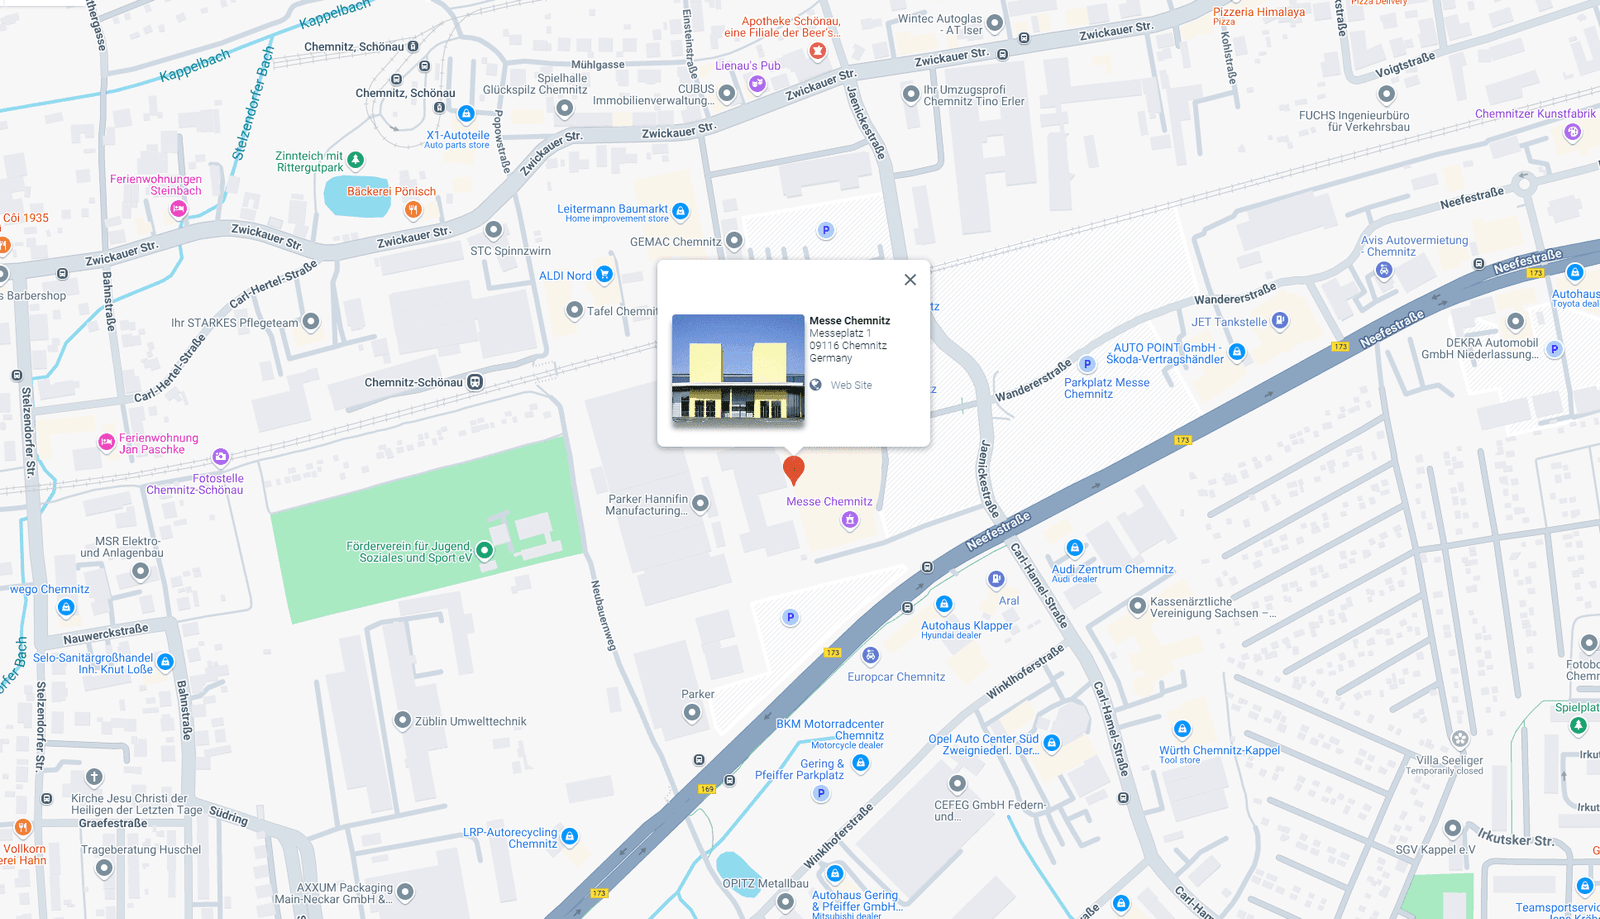Select the Spielhalle Glückspilz Chemnitz marker
The width and height of the screenshot is (1600, 919).
[565, 108]
